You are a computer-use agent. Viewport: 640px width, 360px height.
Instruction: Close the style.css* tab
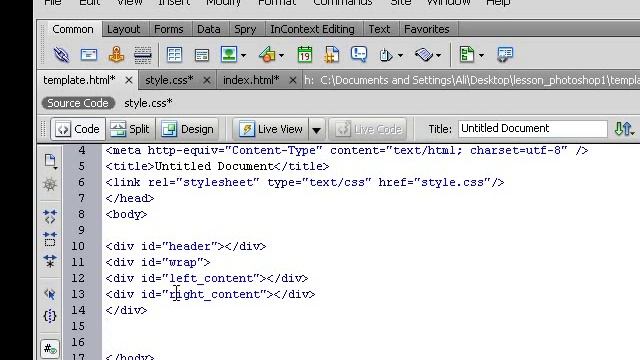click(207, 80)
